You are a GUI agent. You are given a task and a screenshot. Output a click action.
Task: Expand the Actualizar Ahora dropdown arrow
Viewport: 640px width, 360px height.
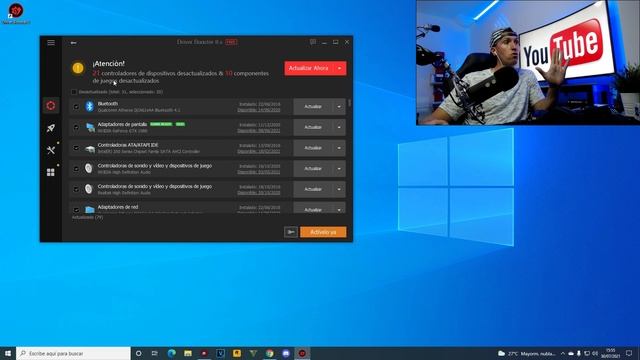[340, 69]
